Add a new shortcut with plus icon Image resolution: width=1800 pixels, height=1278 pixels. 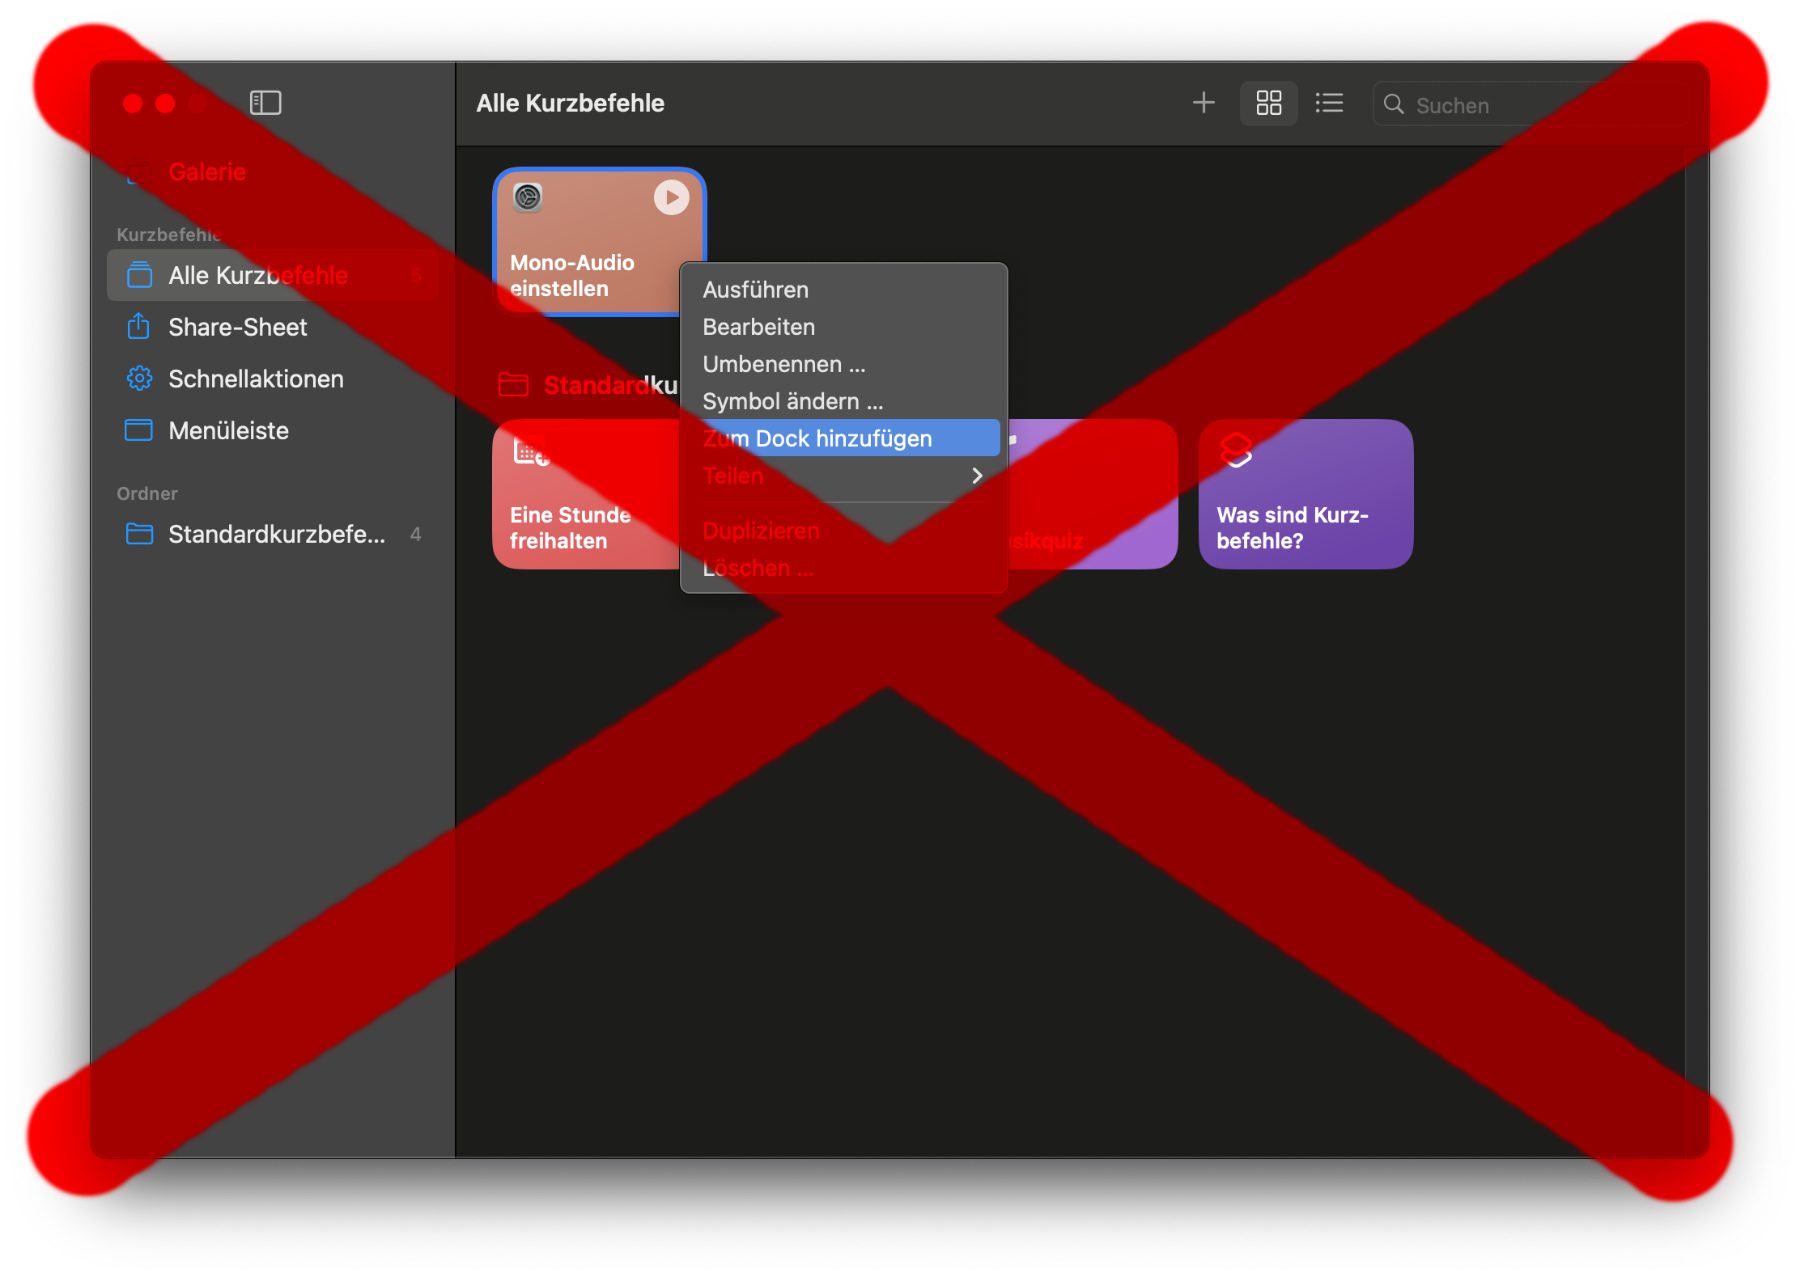(x=1203, y=103)
